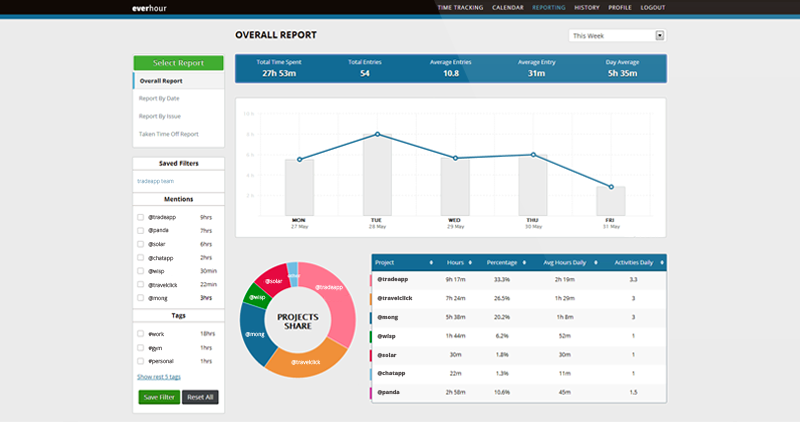The height and width of the screenshot is (422, 800).
Task: Open Time Tracking in top navigation
Action: 460,7
